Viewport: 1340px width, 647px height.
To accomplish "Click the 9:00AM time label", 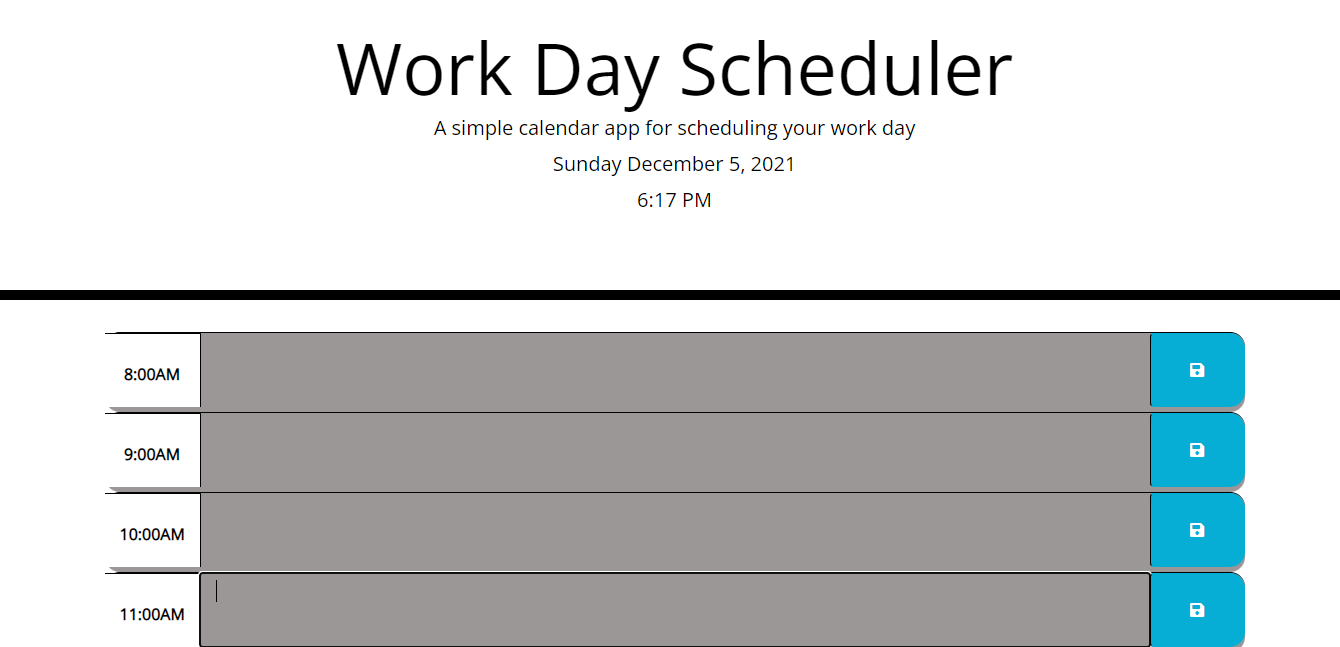I will pos(152,453).
